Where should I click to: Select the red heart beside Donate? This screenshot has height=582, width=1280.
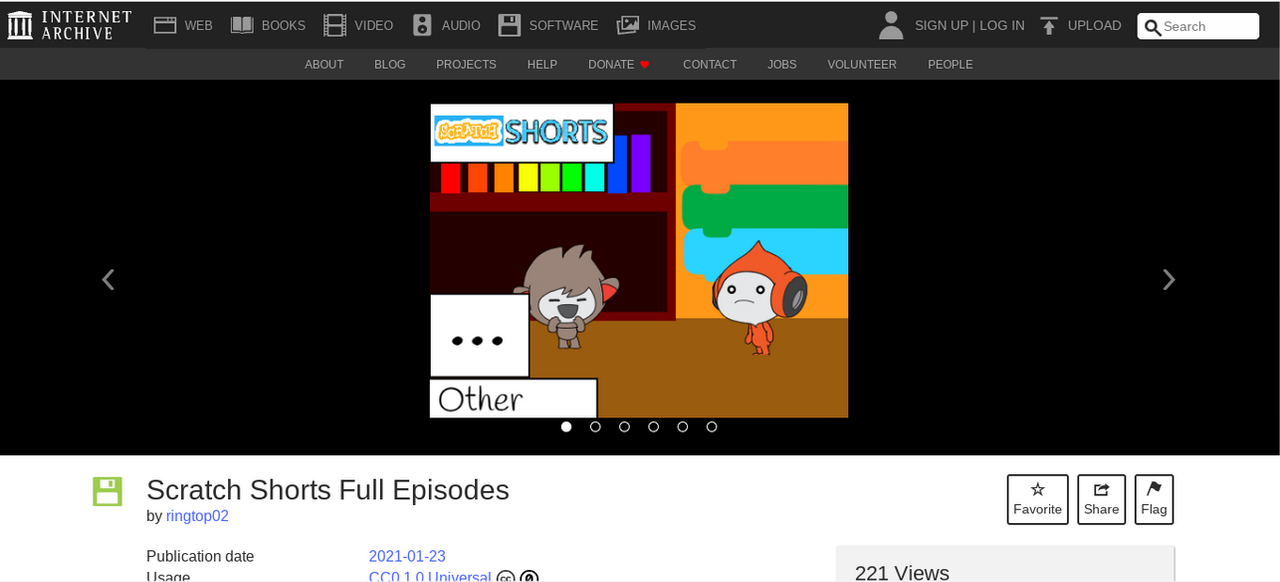click(x=645, y=65)
